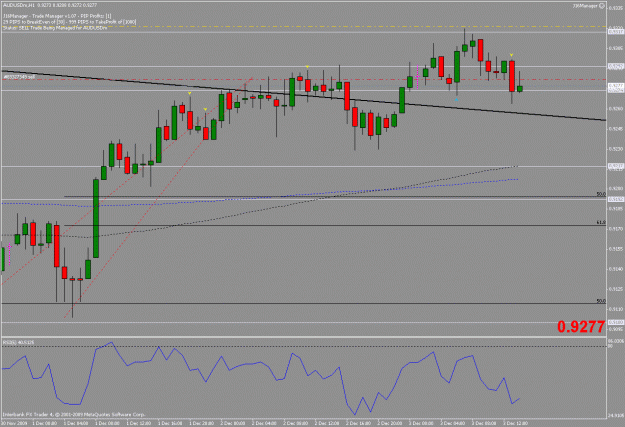Image resolution: width=625 pixels, height=427 pixels.
Task: Click the 'SELL Trade Being Managed' status line
Action: pyautogui.click(x=55, y=28)
